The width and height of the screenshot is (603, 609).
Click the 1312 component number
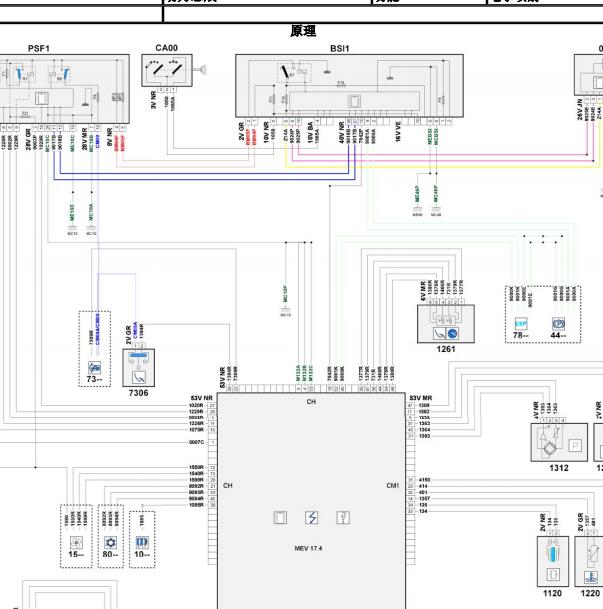[559, 468]
